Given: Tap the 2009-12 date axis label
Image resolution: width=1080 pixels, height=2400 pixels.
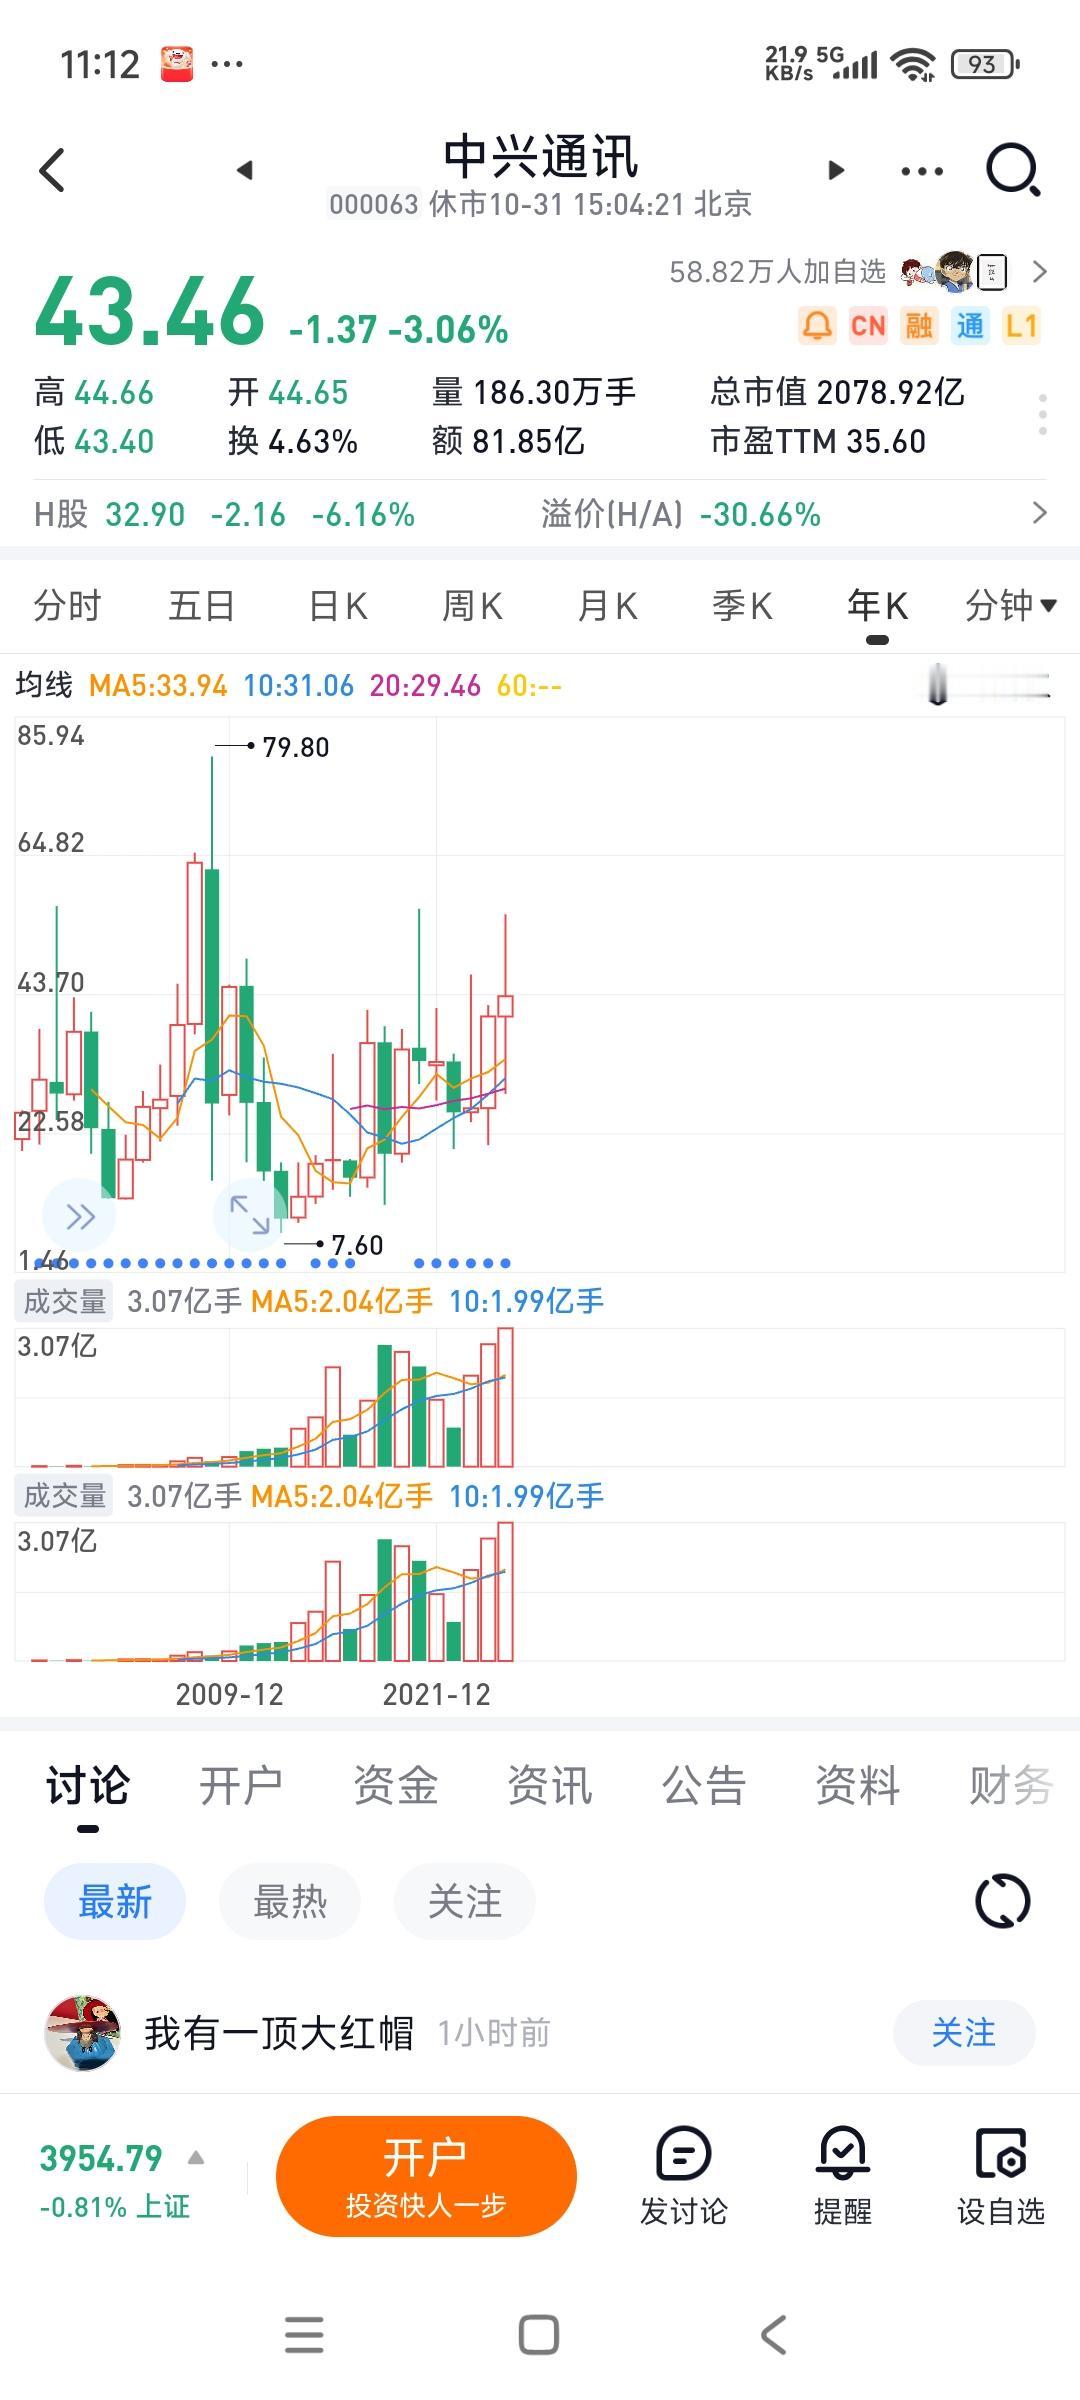Looking at the screenshot, I should point(229,1695).
